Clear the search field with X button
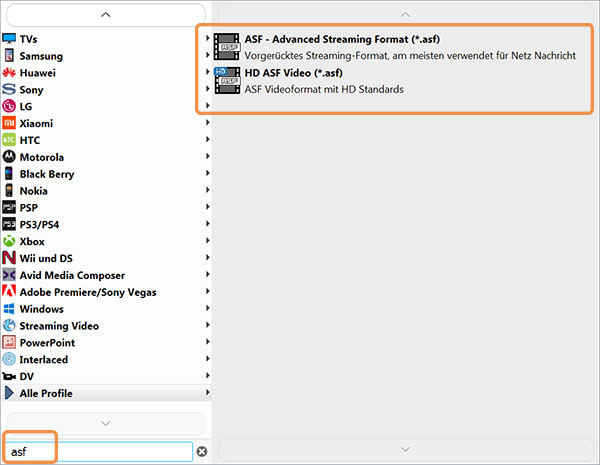600x465 pixels. pyautogui.click(x=202, y=452)
